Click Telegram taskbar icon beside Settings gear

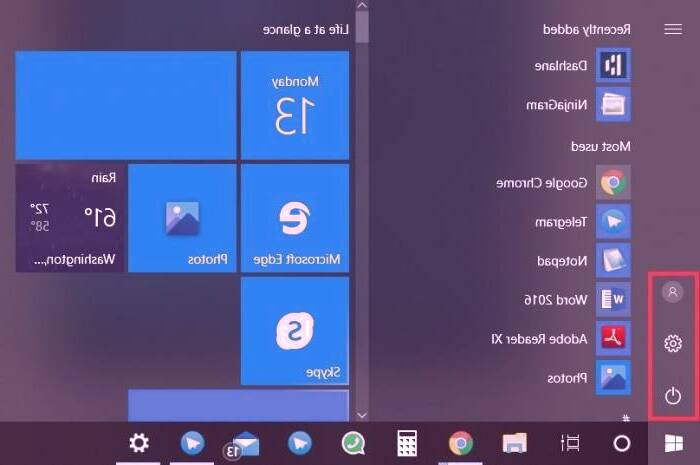pyautogui.click(x=192, y=444)
